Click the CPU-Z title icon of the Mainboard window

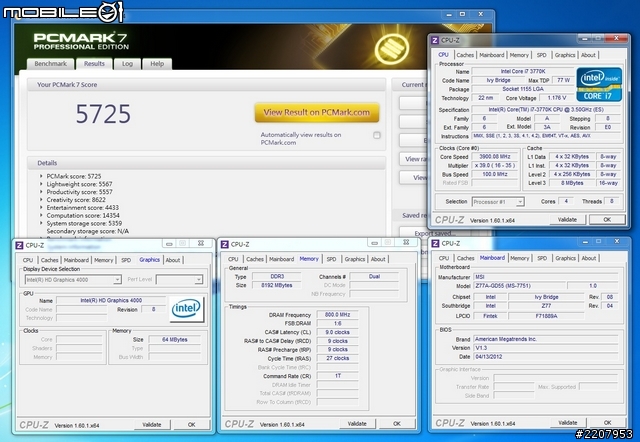click(x=435, y=243)
